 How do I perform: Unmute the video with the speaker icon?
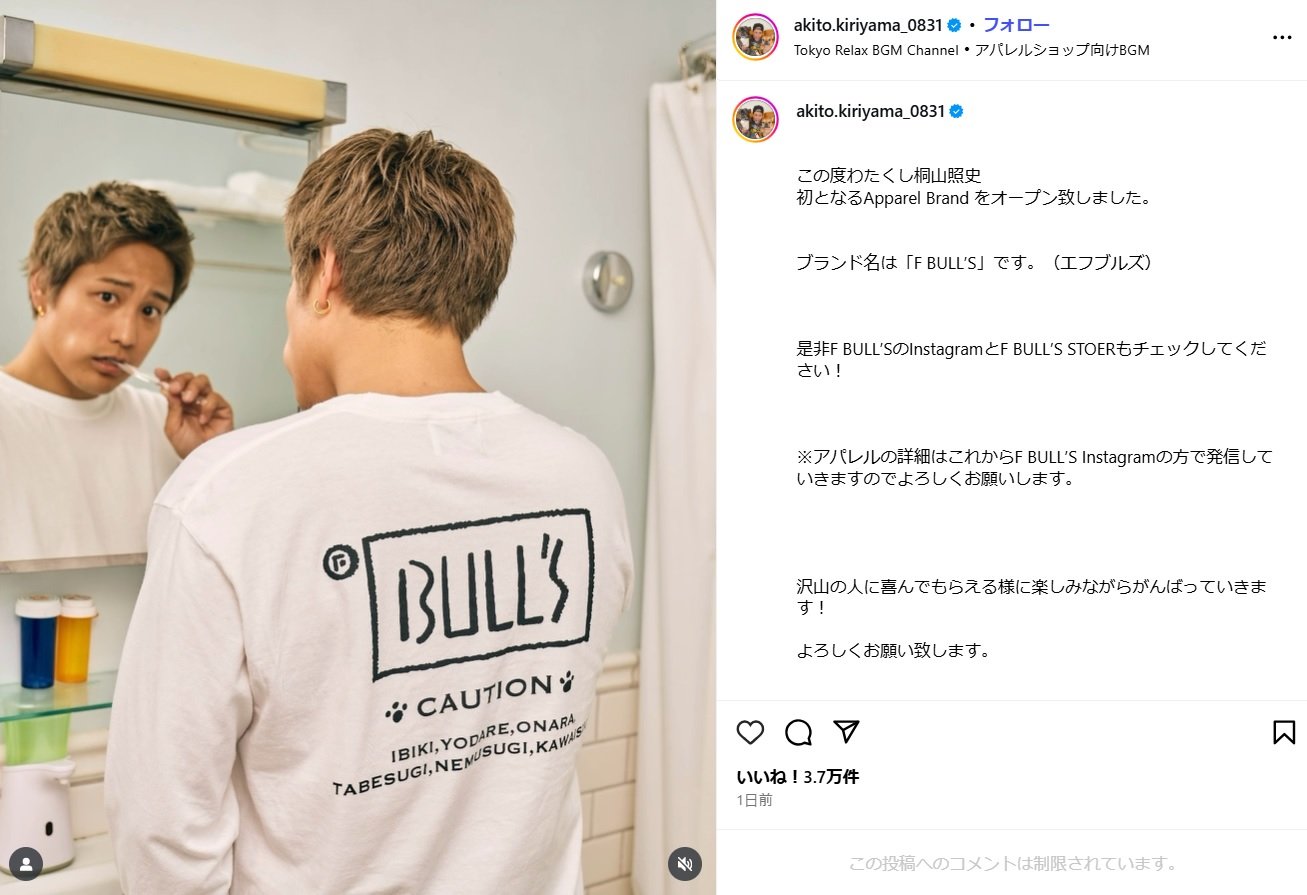[x=685, y=864]
